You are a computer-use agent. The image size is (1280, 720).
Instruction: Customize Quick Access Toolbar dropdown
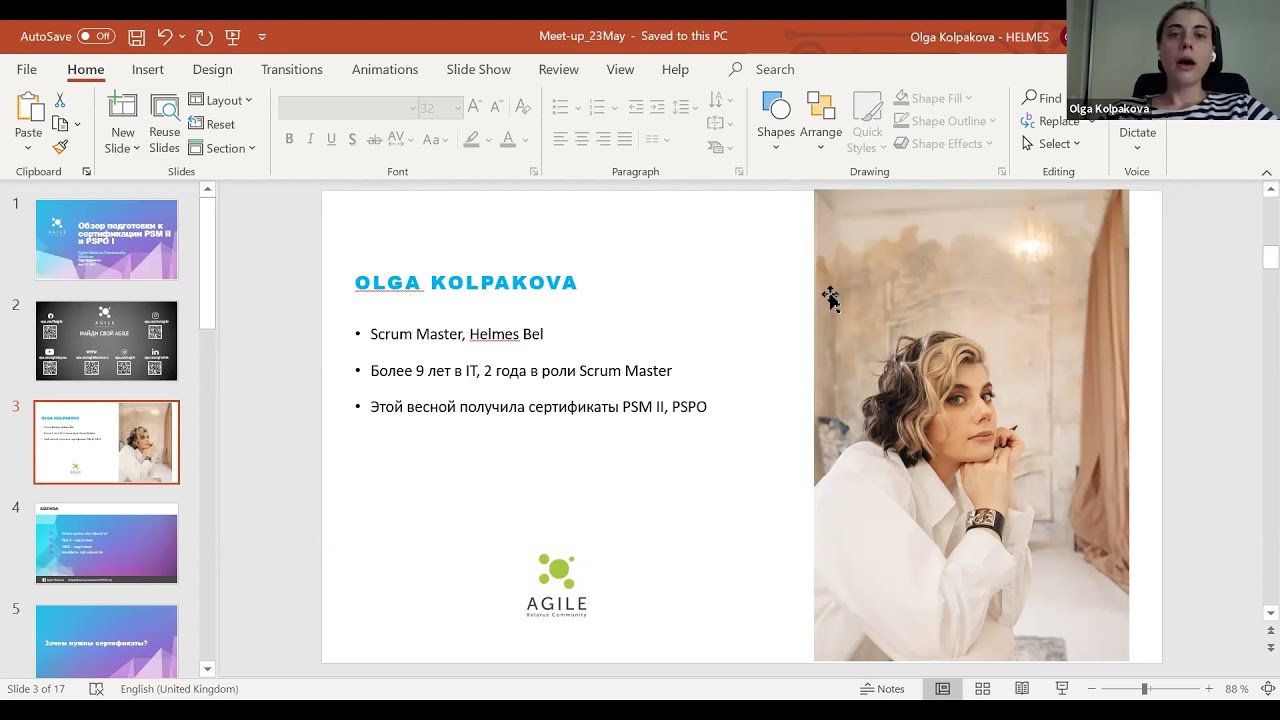point(262,37)
